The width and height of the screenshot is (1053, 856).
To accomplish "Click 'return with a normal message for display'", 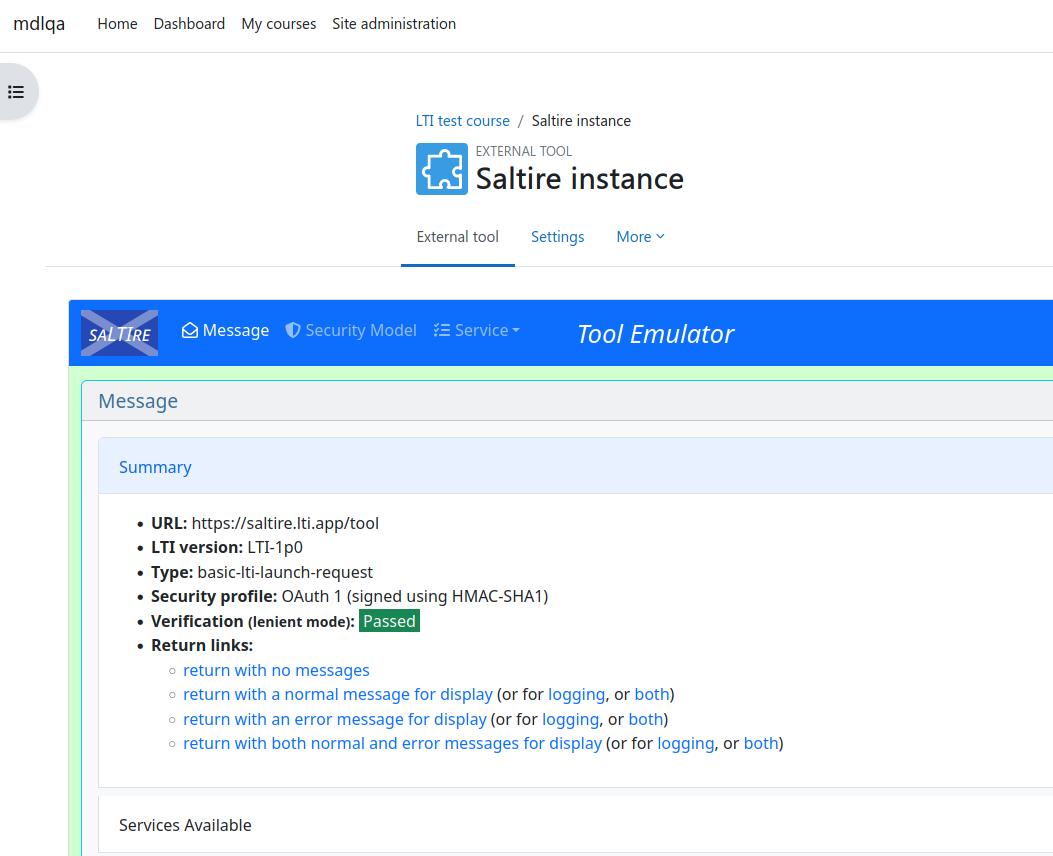I will pos(338,694).
